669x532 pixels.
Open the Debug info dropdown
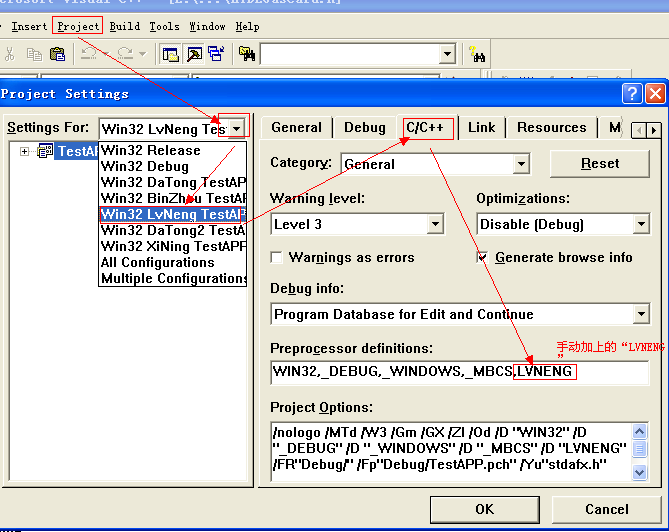[641, 314]
